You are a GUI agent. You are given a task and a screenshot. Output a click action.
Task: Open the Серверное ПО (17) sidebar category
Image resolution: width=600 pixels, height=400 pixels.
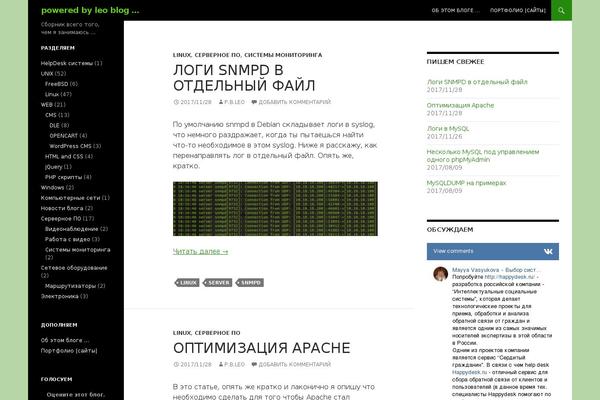61,218
